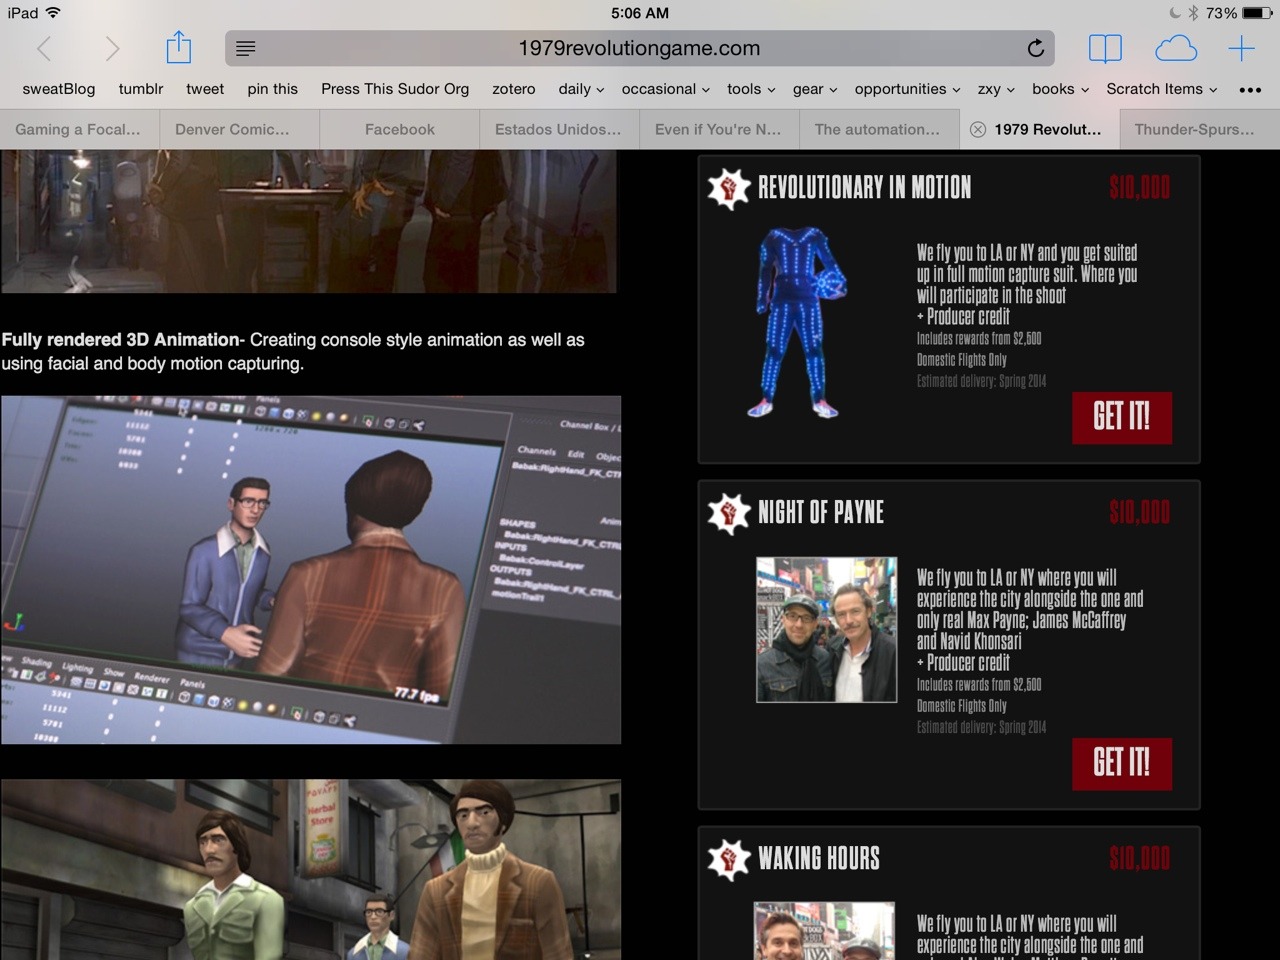The height and width of the screenshot is (960, 1280).
Task: Expand the daily bookmarks folder
Action: coord(581,89)
